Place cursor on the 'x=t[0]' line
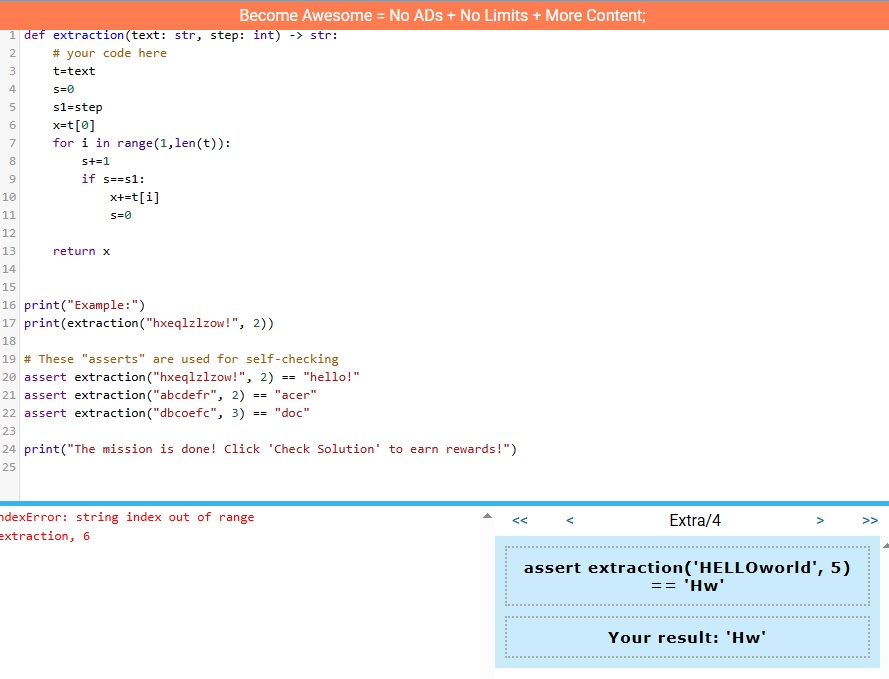 click(x=74, y=125)
